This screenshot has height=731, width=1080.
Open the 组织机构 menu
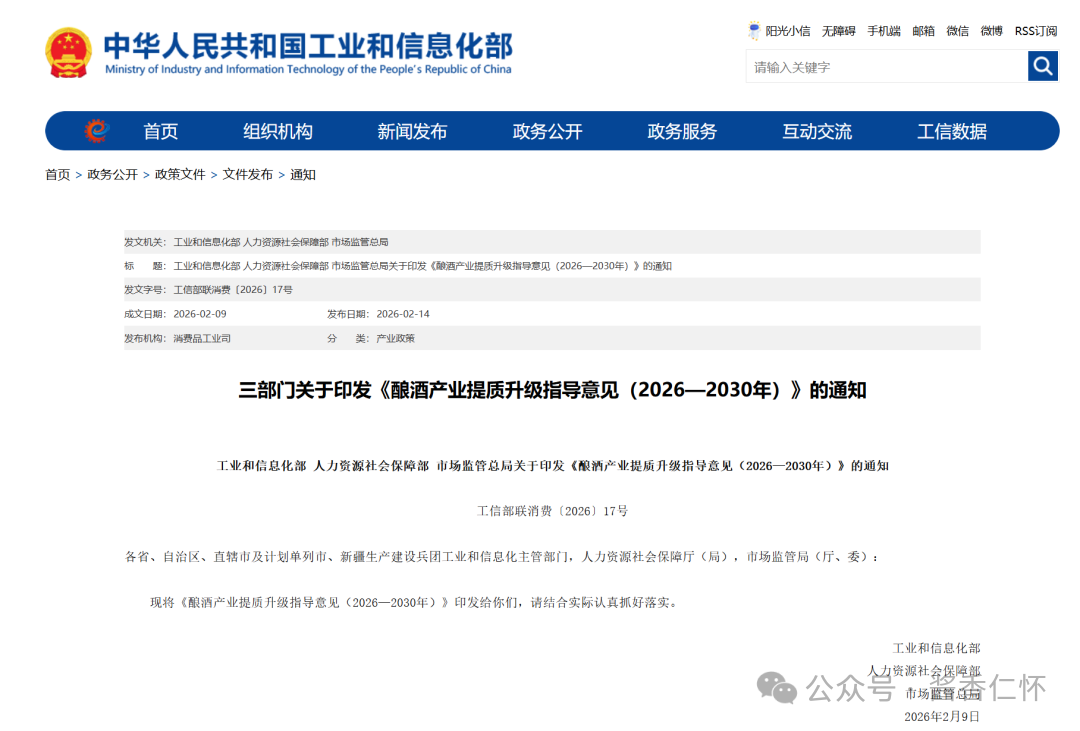[x=277, y=130]
